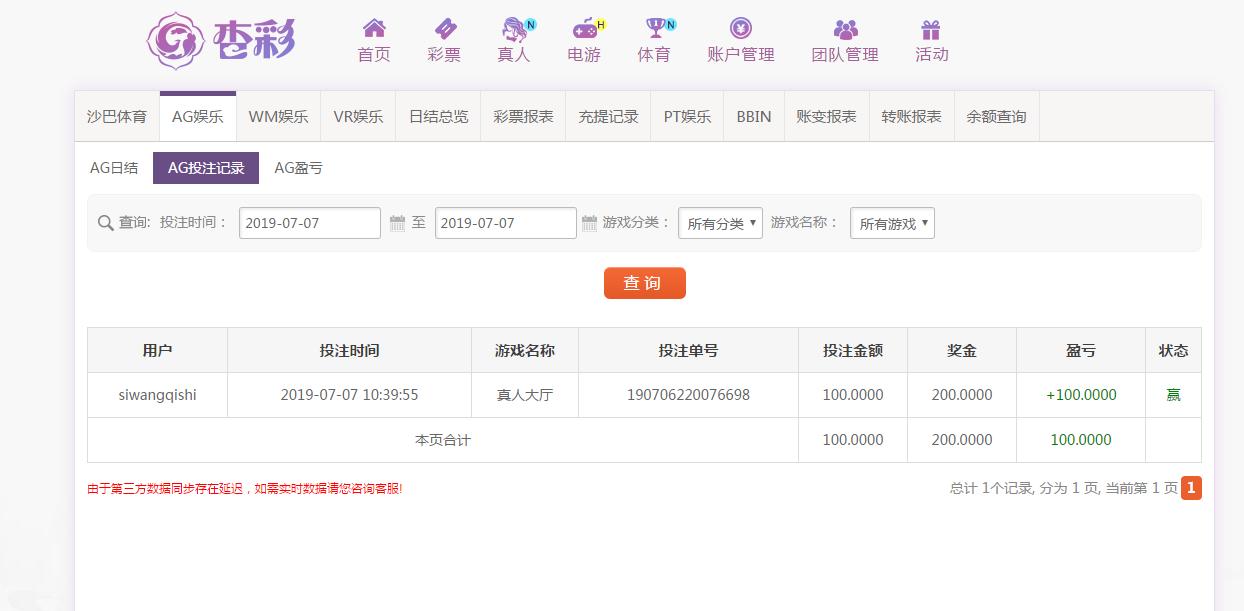Open the 充提记录 tab
Viewport: 1244px width, 611px height.
click(608, 116)
